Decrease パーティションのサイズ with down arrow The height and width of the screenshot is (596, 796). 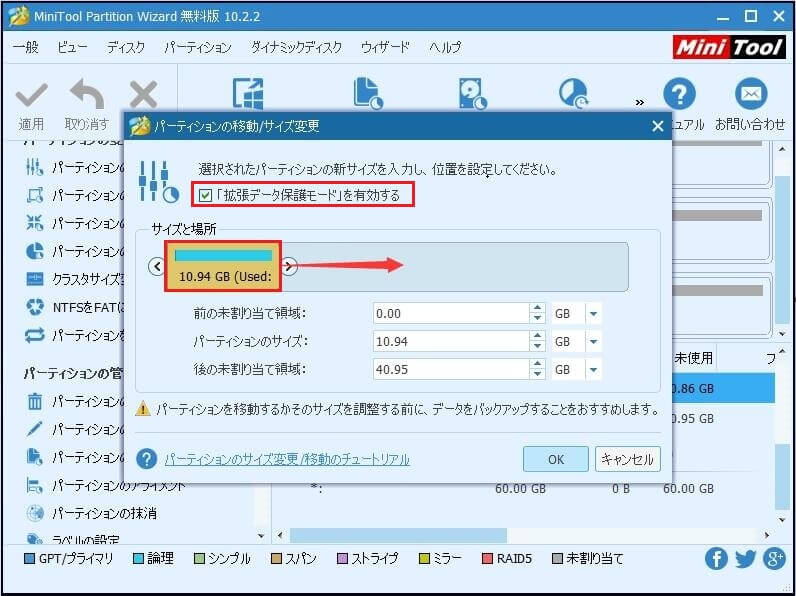(537, 347)
